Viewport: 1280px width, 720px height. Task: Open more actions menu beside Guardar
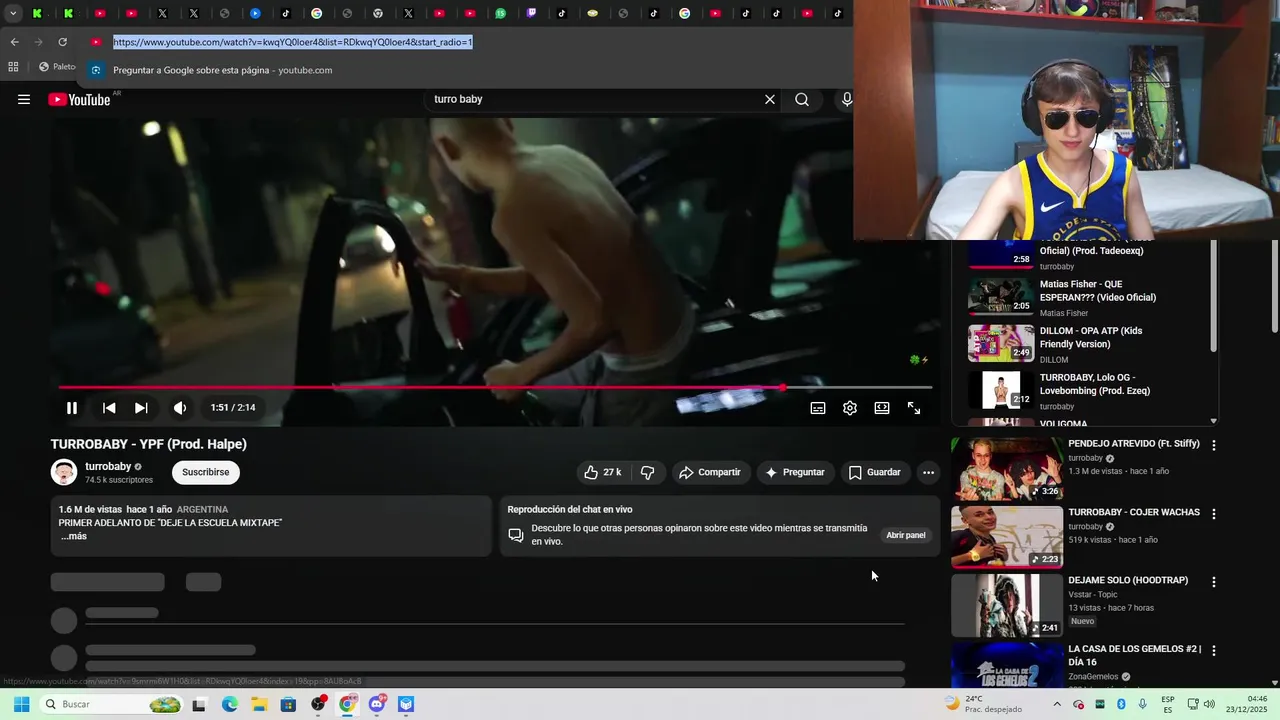point(928,472)
